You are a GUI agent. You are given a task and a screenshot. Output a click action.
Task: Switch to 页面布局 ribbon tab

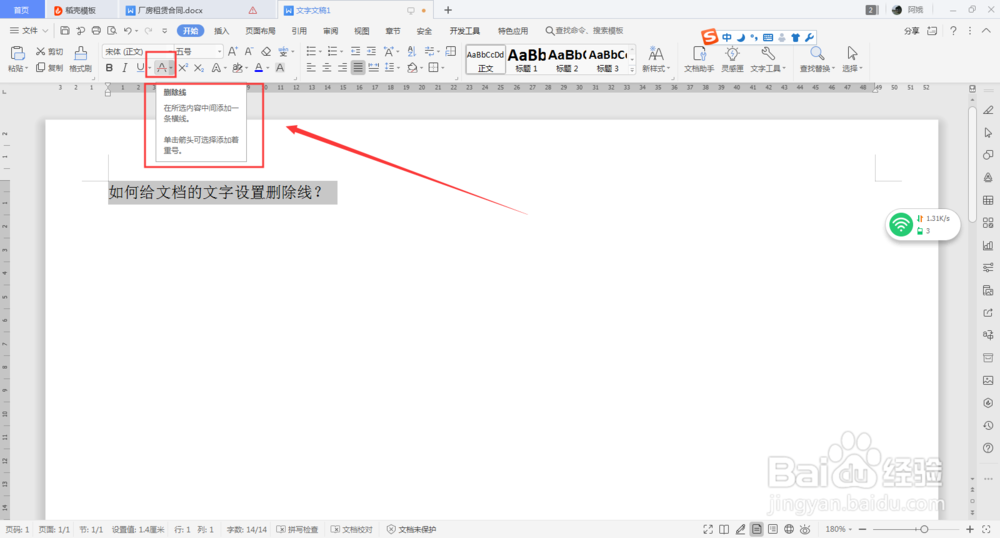[x=260, y=31]
